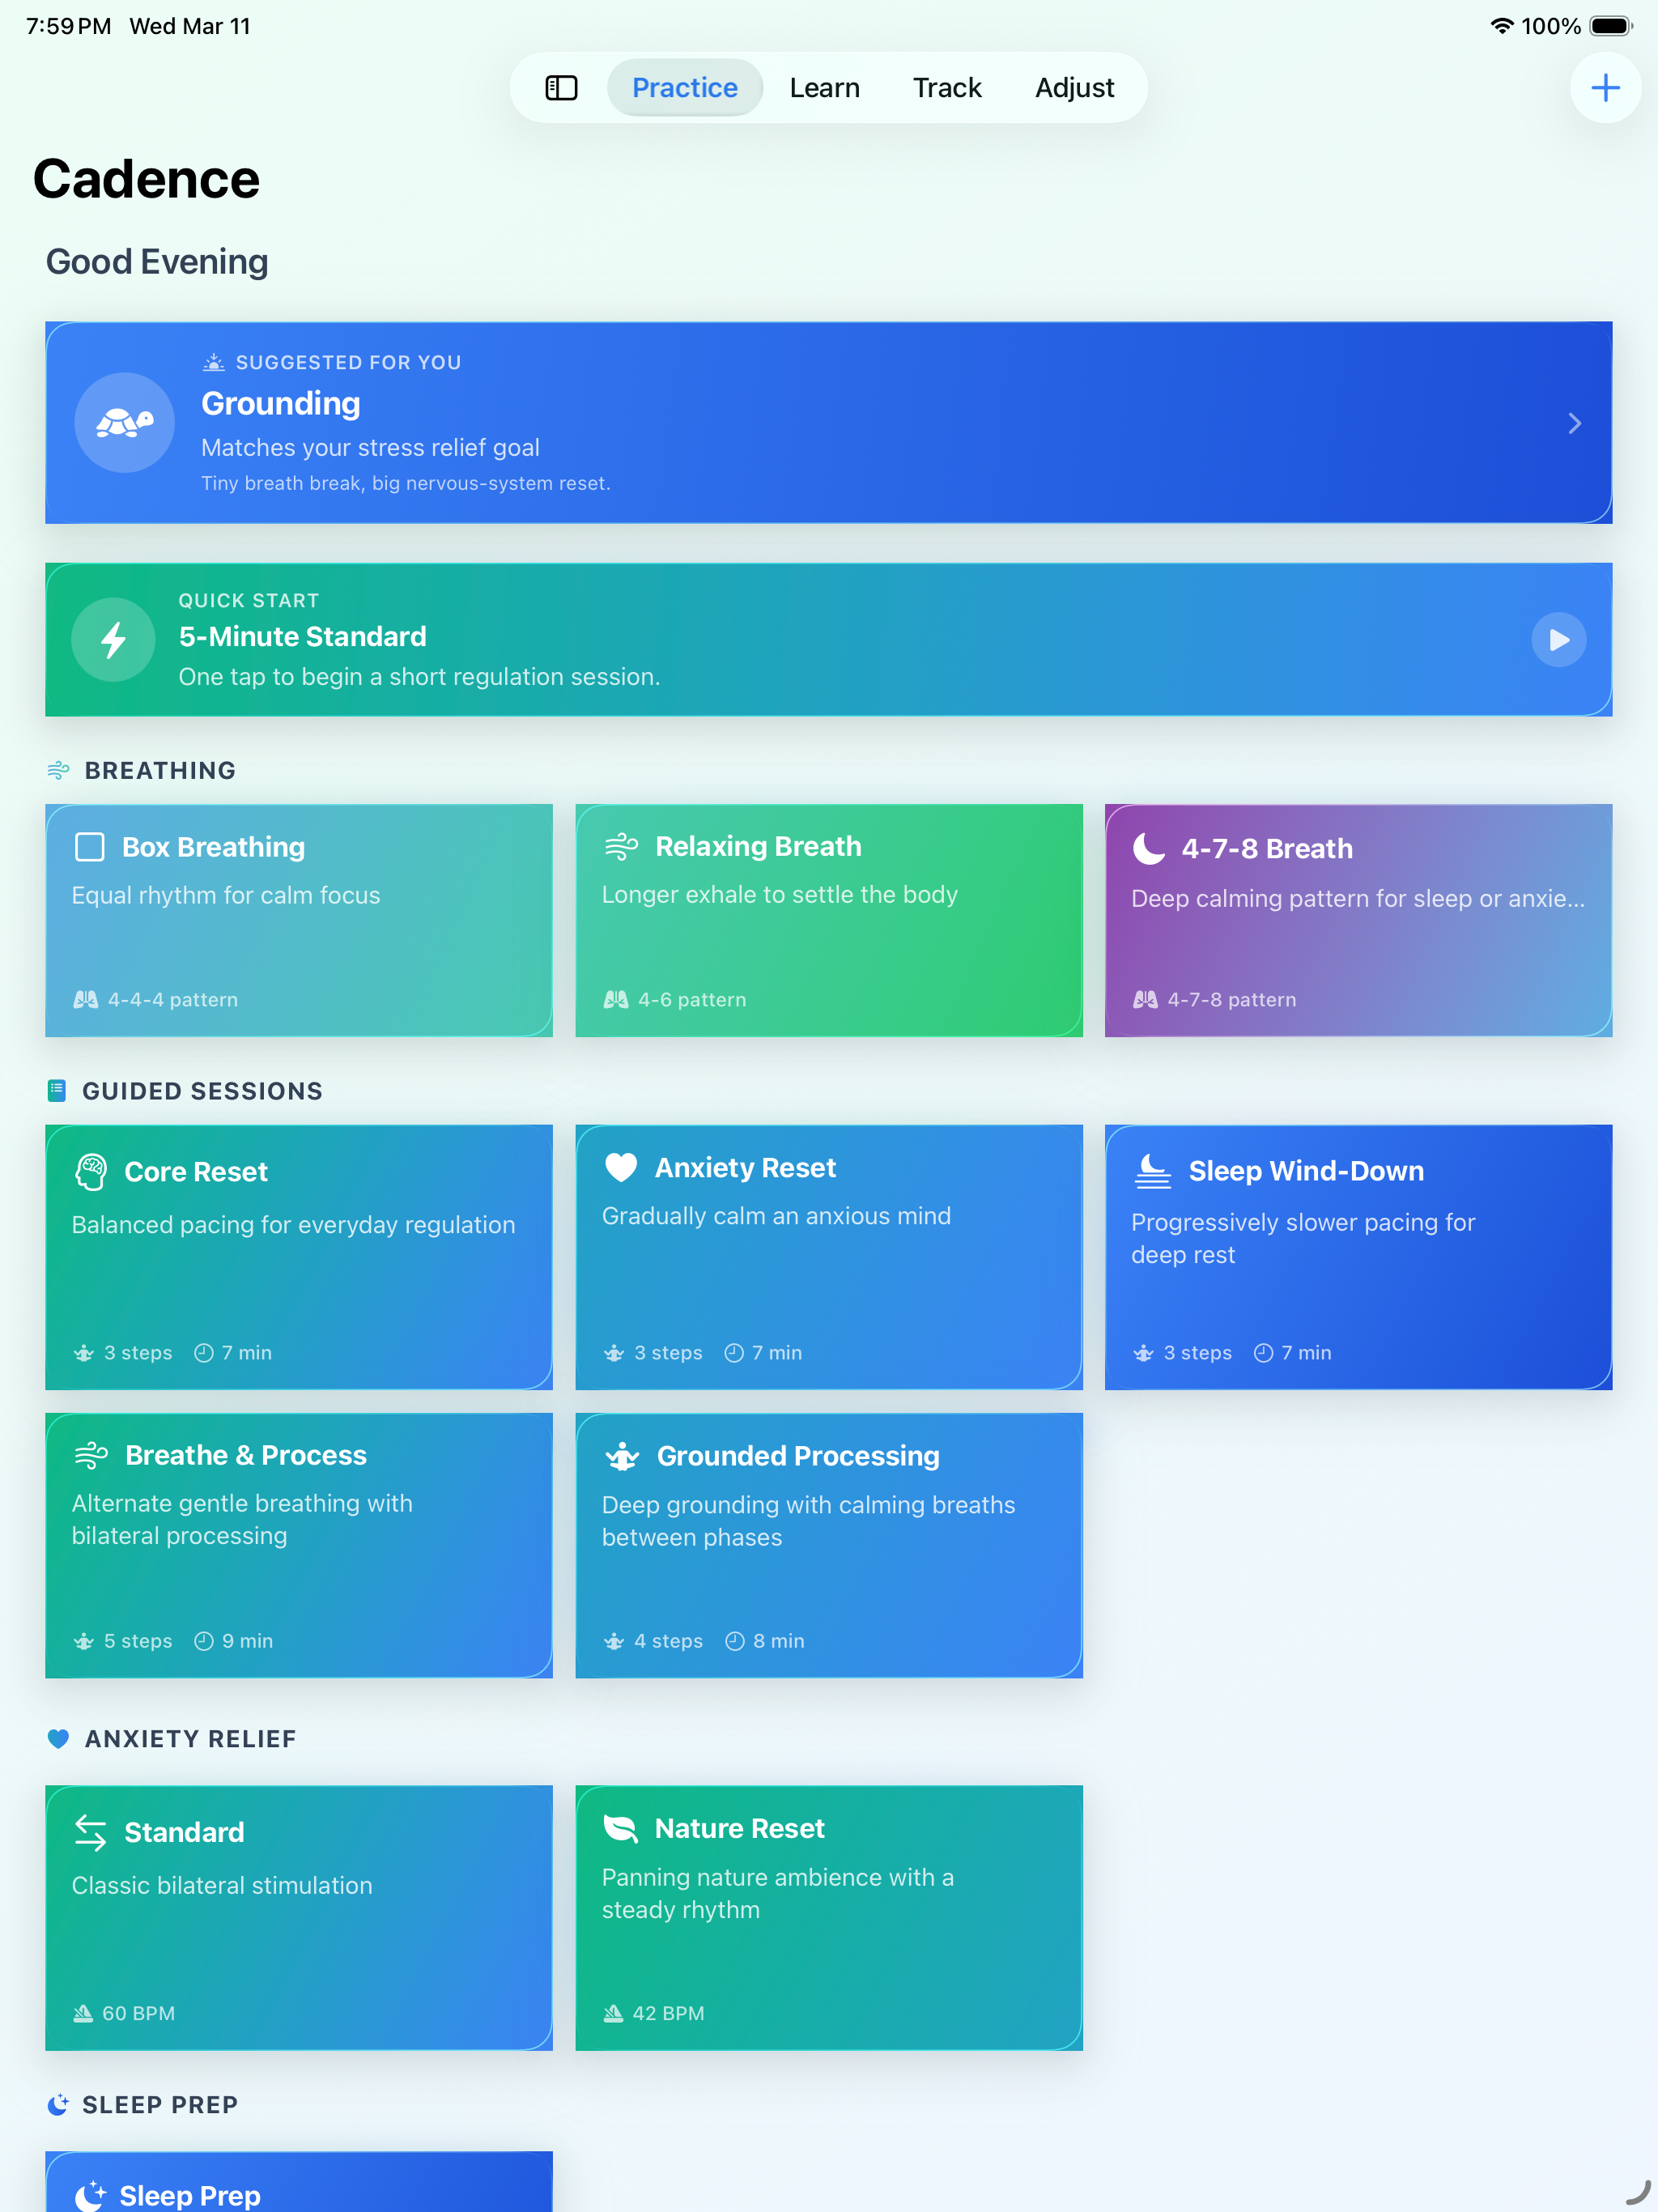Open the 4-7-8 Breath card
The width and height of the screenshot is (1658, 2212).
tap(1358, 920)
